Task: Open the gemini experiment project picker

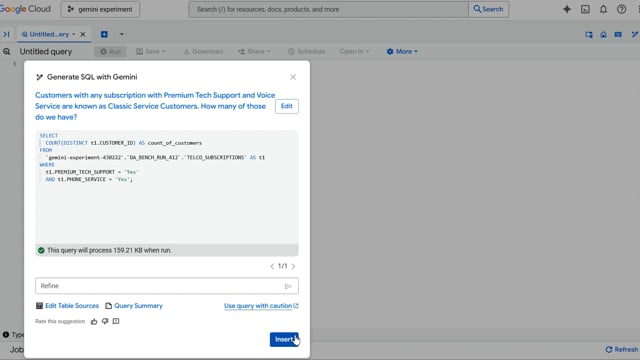Action: 100,9
